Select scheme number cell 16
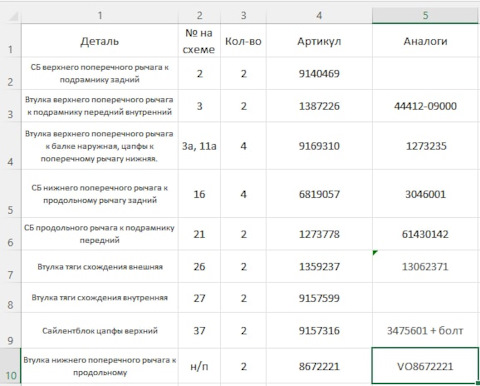This screenshot has width=480, height=386. coord(199,194)
